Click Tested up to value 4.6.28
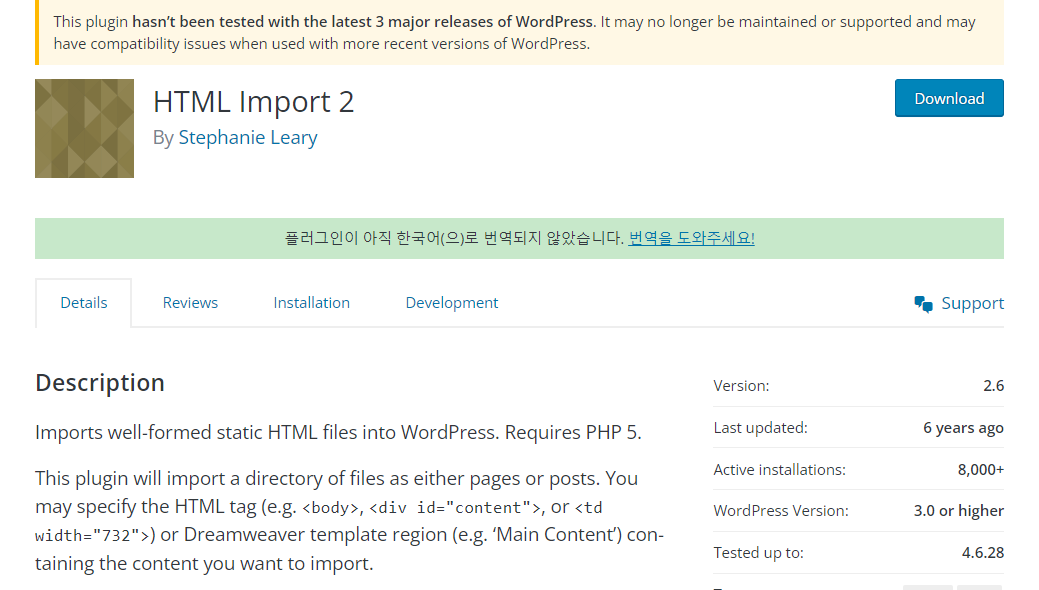This screenshot has width=1039, height=590. 983,553
